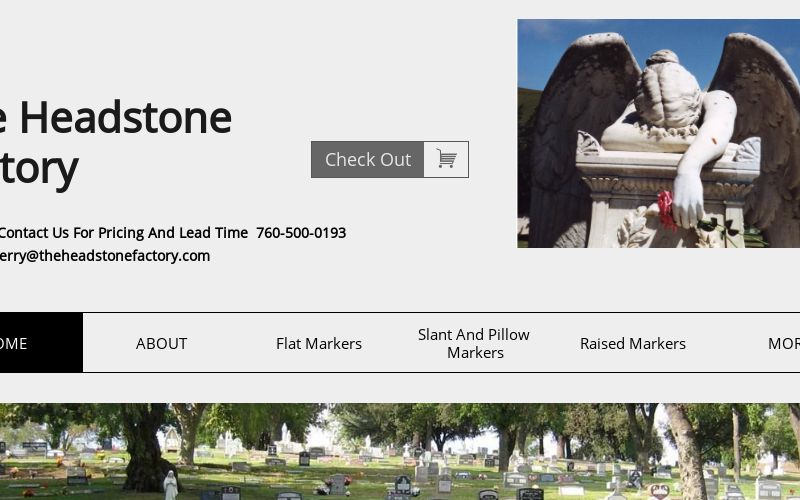Viewport: 800px width, 500px height.
Task: Click the word Headstone in the title
Action: pos(126,117)
